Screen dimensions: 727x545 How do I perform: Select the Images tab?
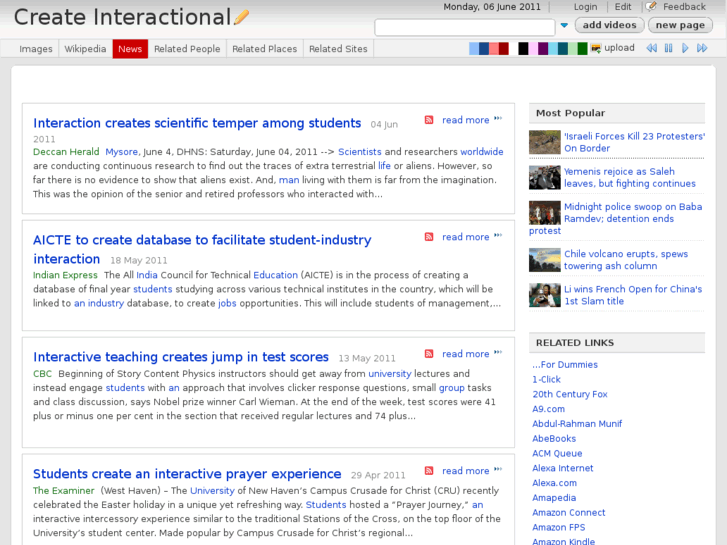click(x=36, y=49)
